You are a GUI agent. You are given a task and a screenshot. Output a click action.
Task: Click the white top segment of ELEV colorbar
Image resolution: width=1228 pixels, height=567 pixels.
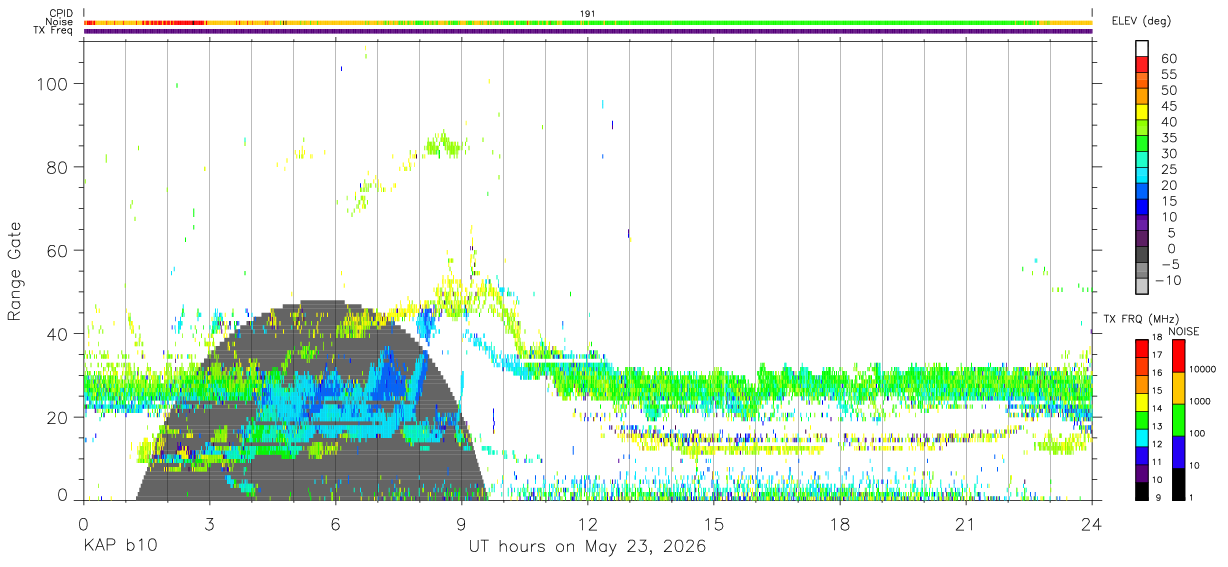pyautogui.click(x=1142, y=49)
